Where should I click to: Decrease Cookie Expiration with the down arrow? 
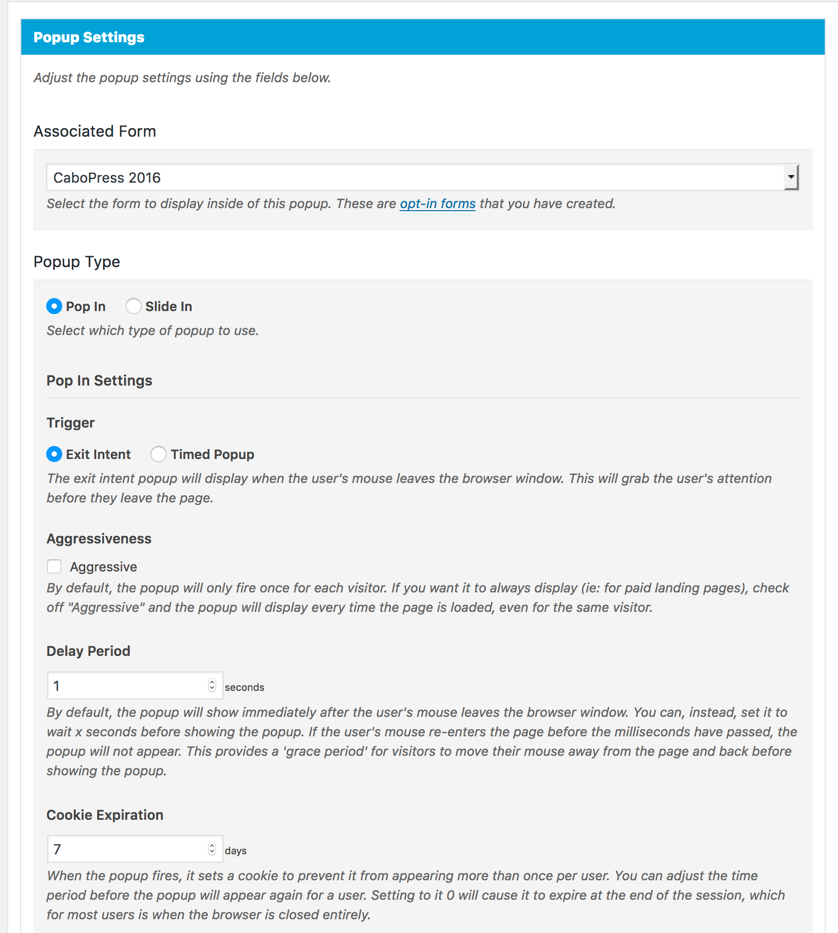(212, 853)
